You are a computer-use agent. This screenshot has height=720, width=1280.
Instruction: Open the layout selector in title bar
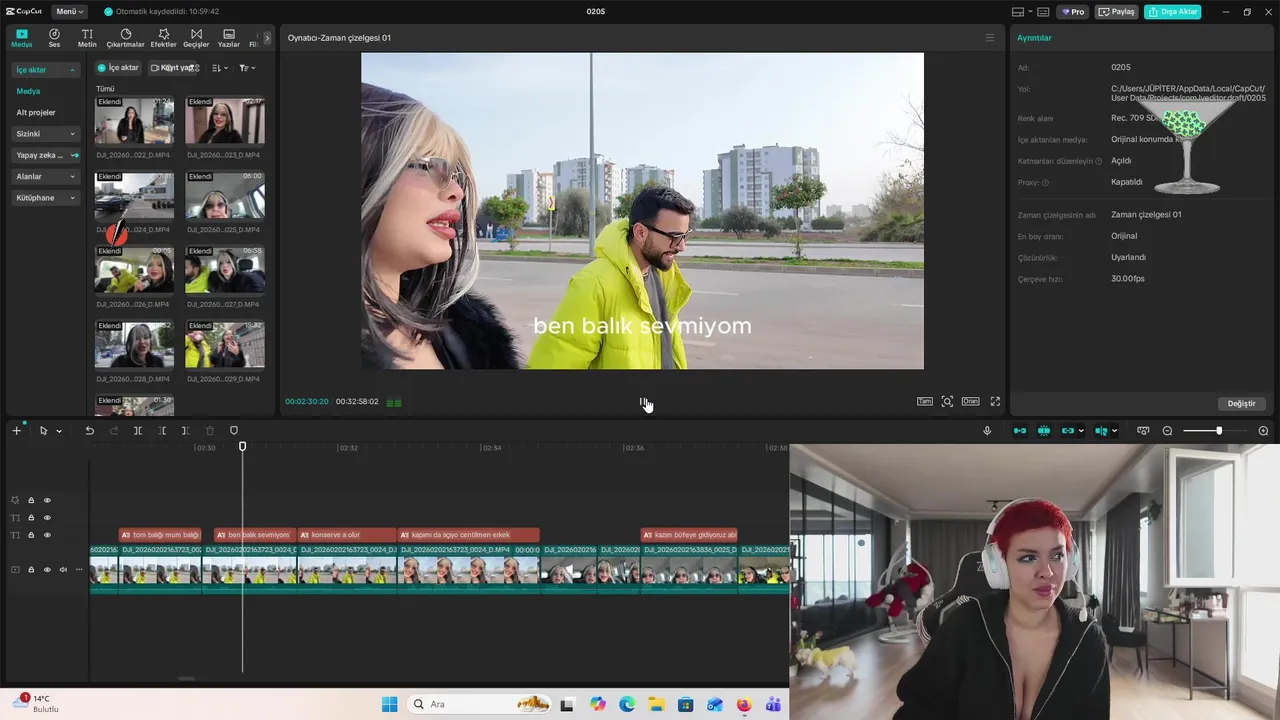tap(1021, 12)
